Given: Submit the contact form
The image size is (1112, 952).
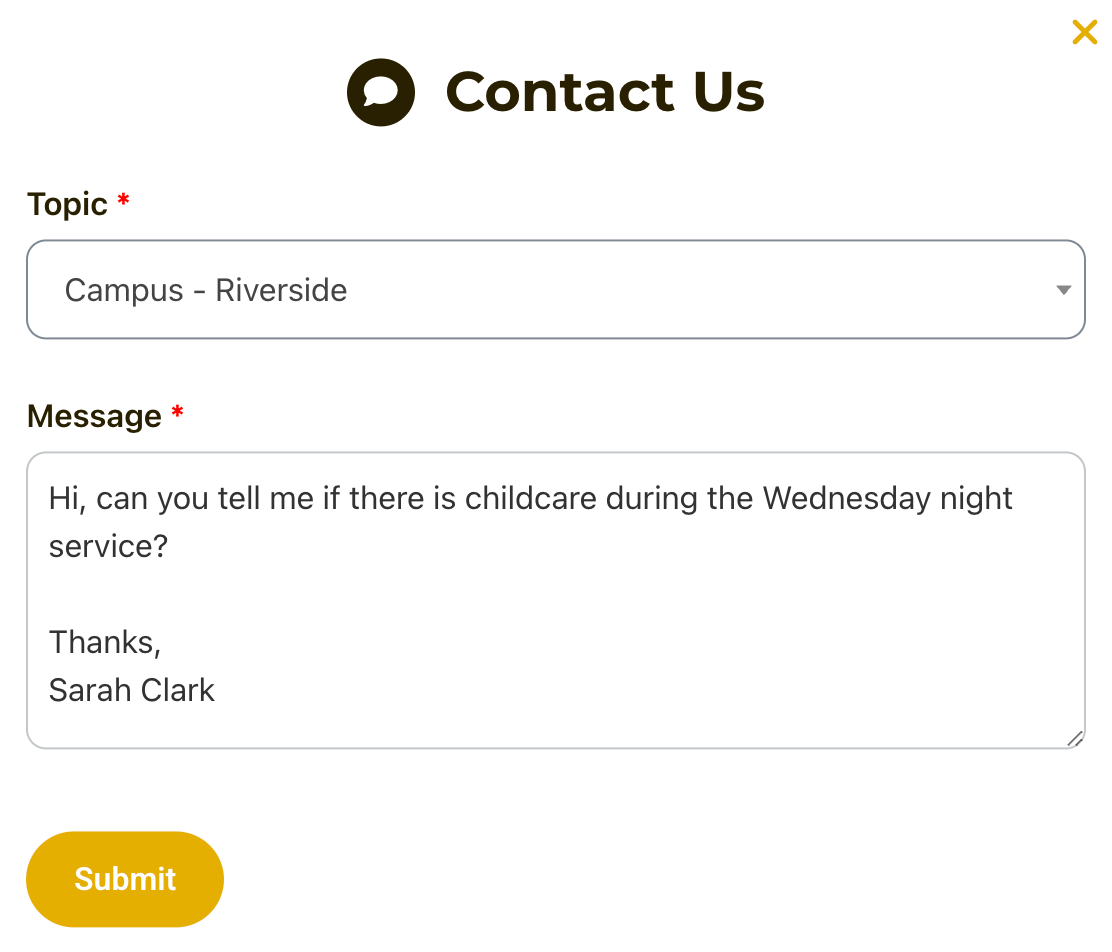Looking at the screenshot, I should [x=125, y=879].
